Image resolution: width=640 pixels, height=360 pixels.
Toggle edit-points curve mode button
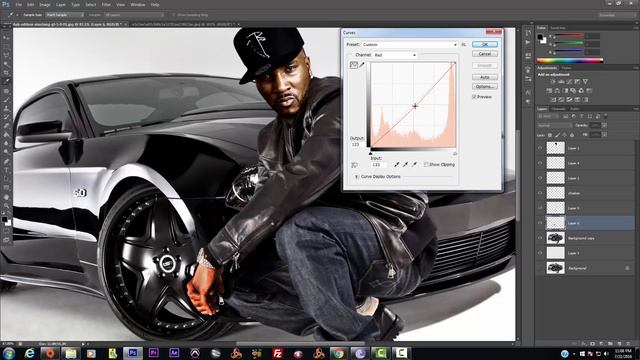coord(353,65)
